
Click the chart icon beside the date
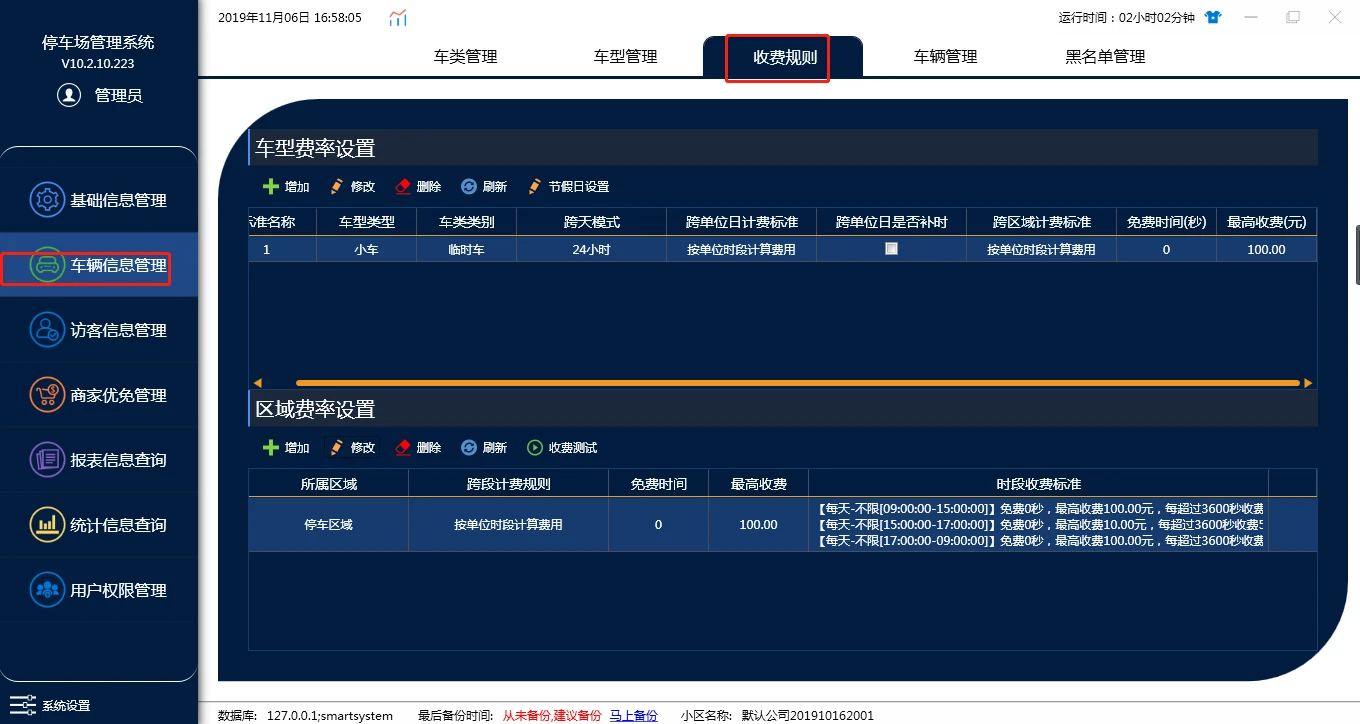coord(398,18)
